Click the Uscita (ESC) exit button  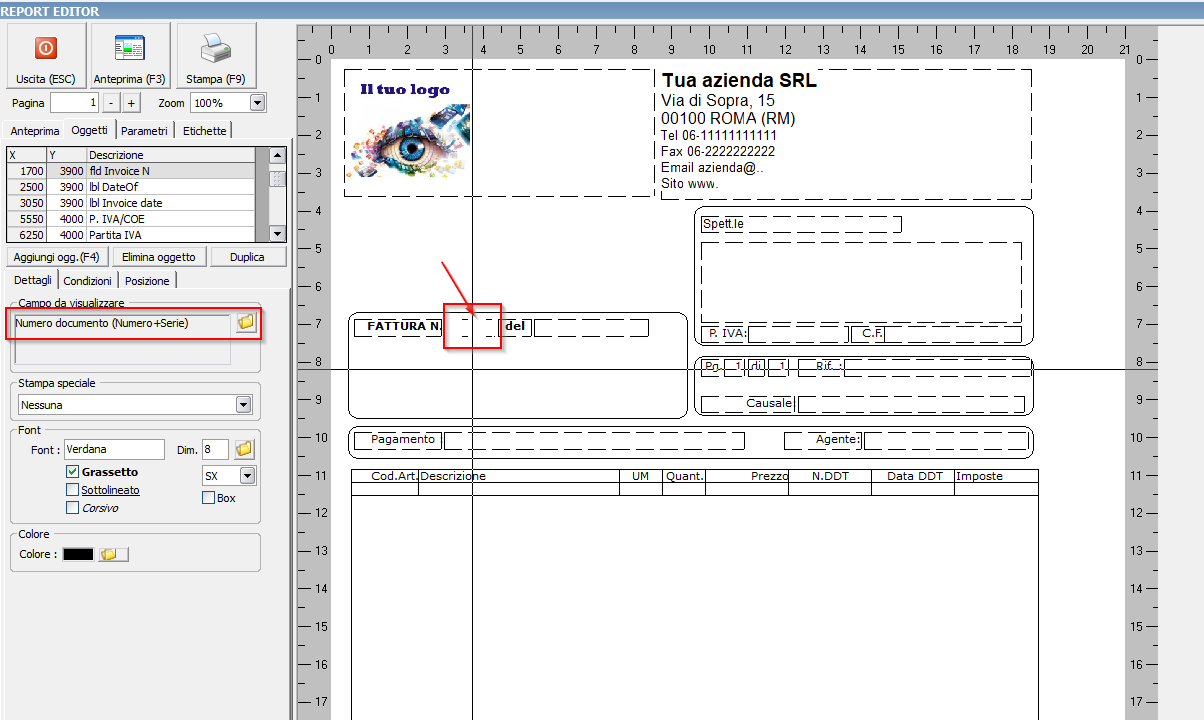point(46,55)
